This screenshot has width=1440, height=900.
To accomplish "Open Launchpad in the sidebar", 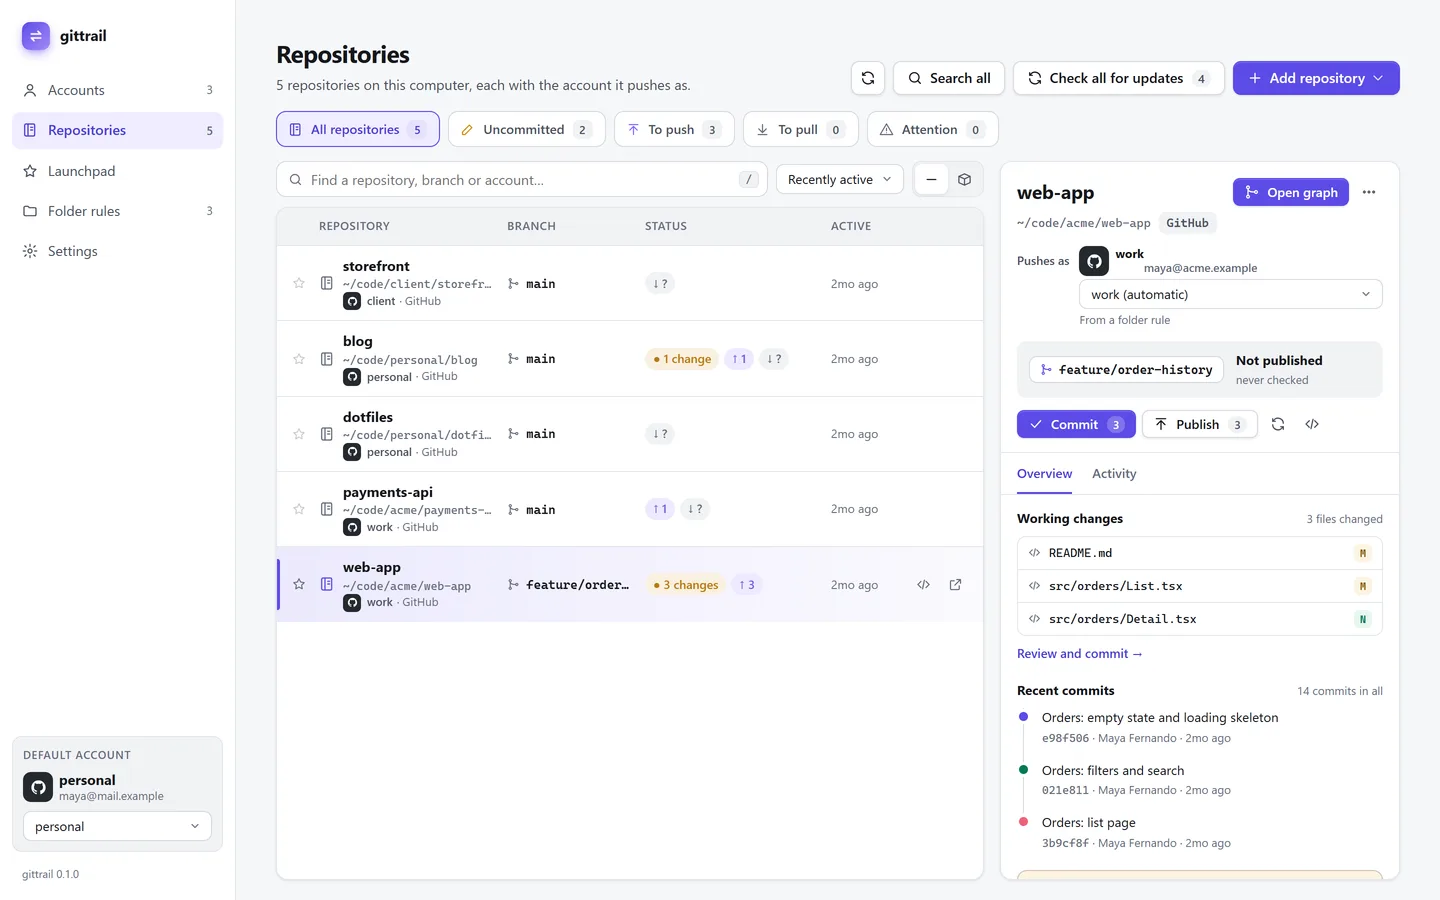I will pos(118,171).
